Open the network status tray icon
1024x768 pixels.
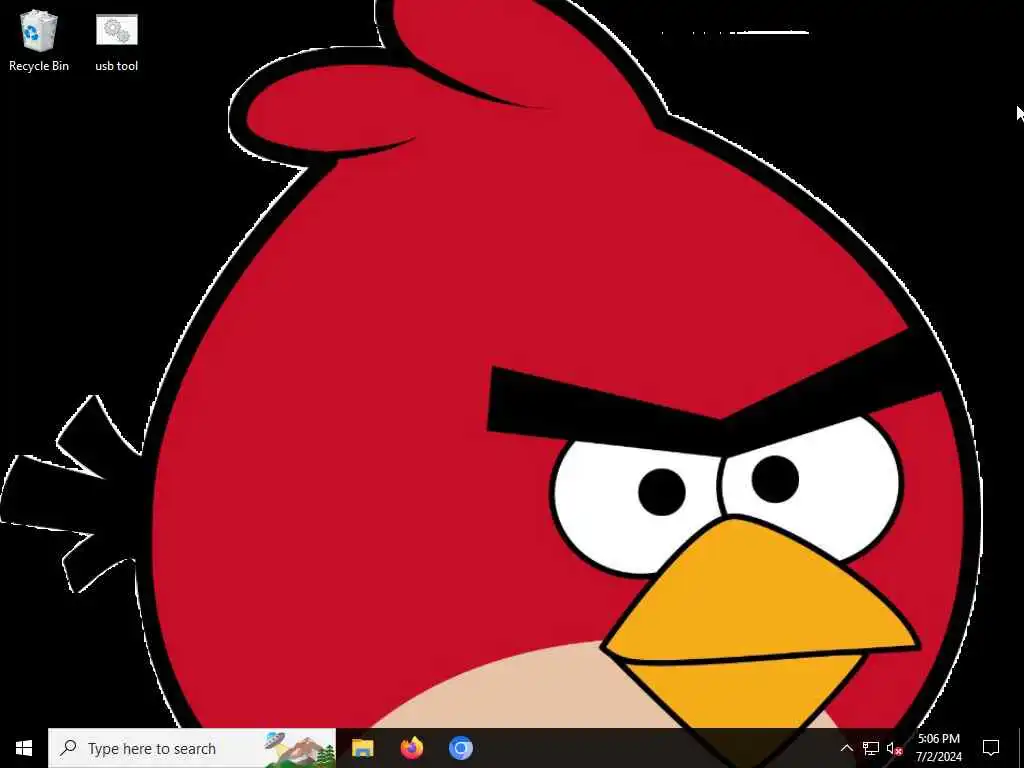pyautogui.click(x=871, y=748)
